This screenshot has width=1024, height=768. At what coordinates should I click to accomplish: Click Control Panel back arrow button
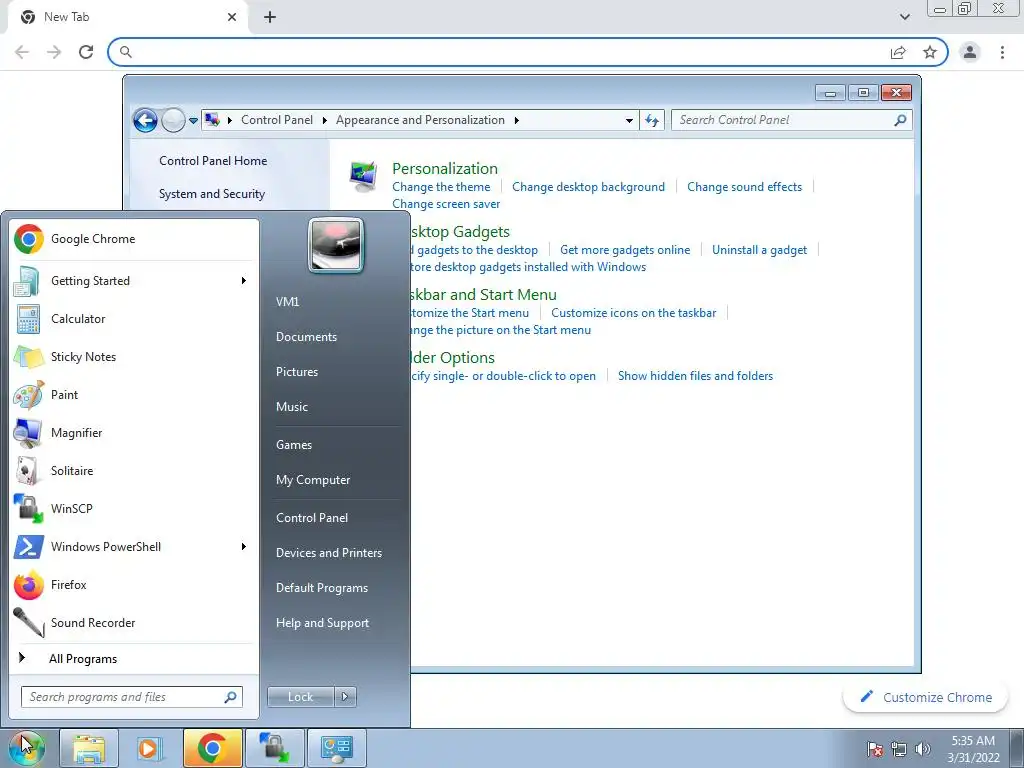pyautogui.click(x=145, y=120)
